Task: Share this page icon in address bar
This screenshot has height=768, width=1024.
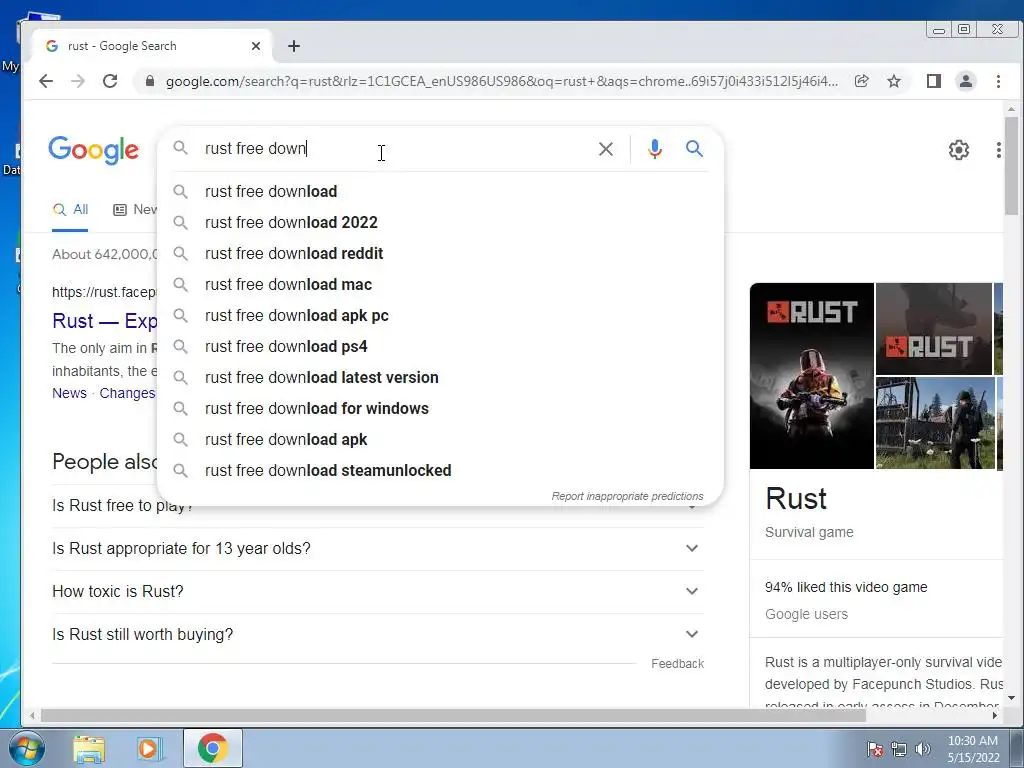Action: tap(861, 81)
